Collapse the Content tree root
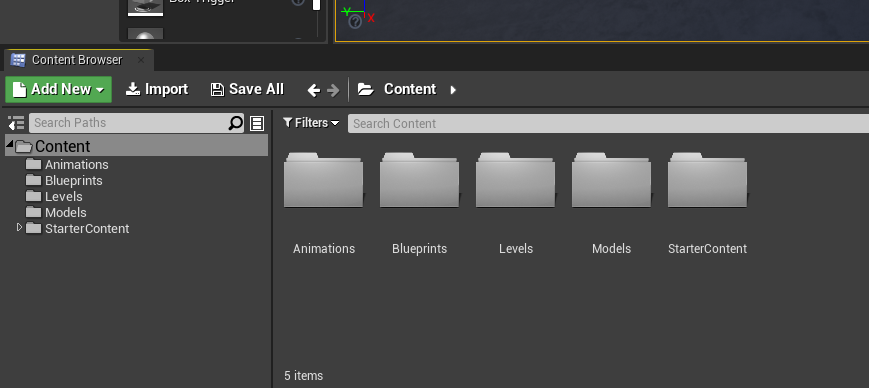869x388 pixels. [x=10, y=145]
